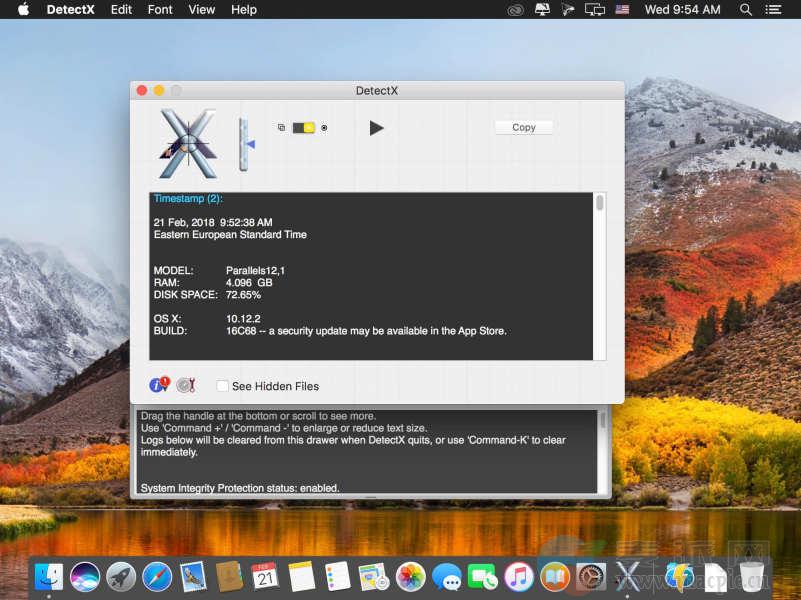Click the DetectX X logo icon
The width and height of the screenshot is (801, 600).
188,144
